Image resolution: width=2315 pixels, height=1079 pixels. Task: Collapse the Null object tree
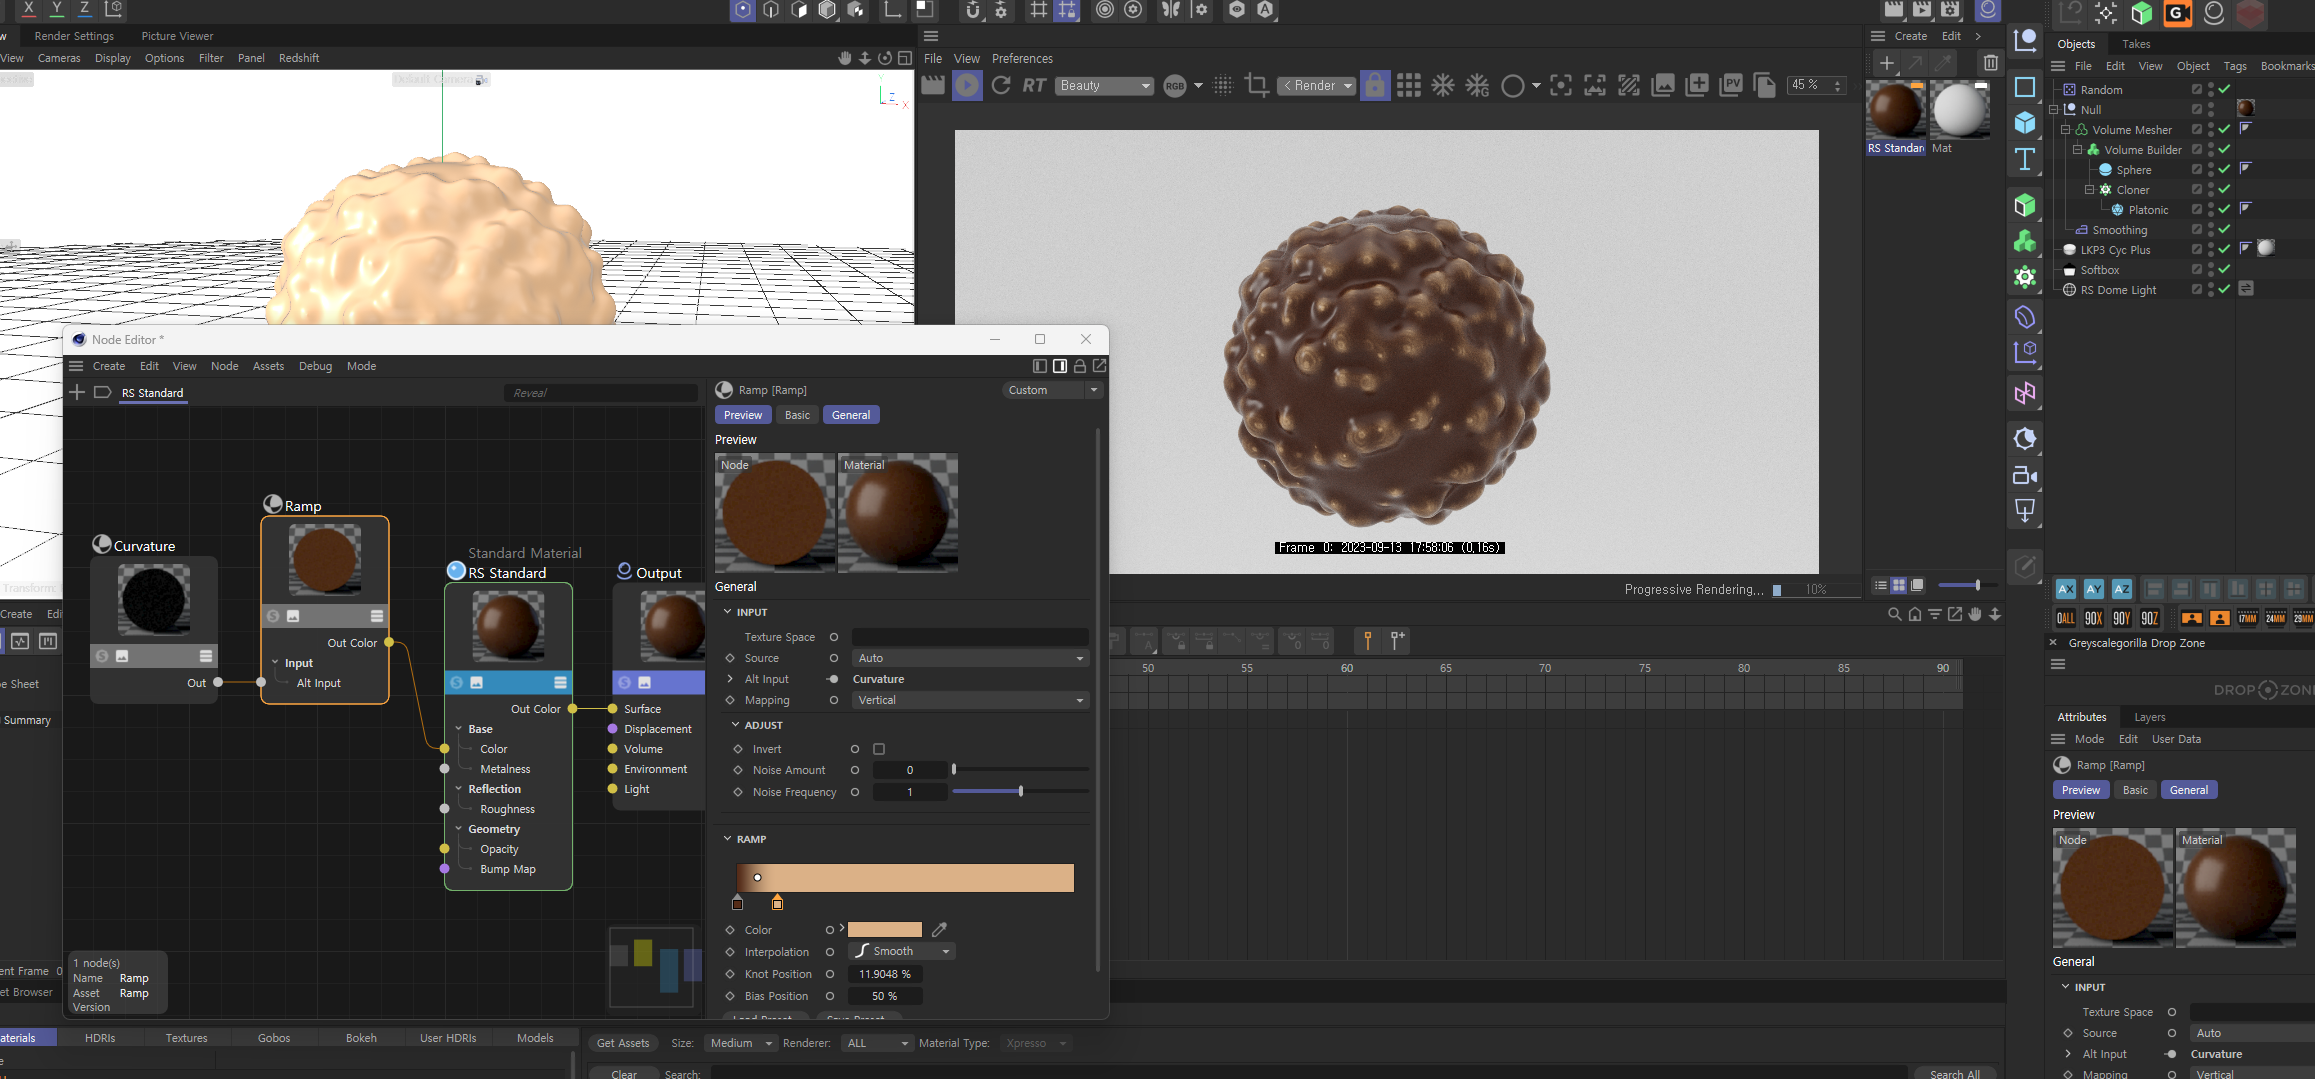[2054, 110]
